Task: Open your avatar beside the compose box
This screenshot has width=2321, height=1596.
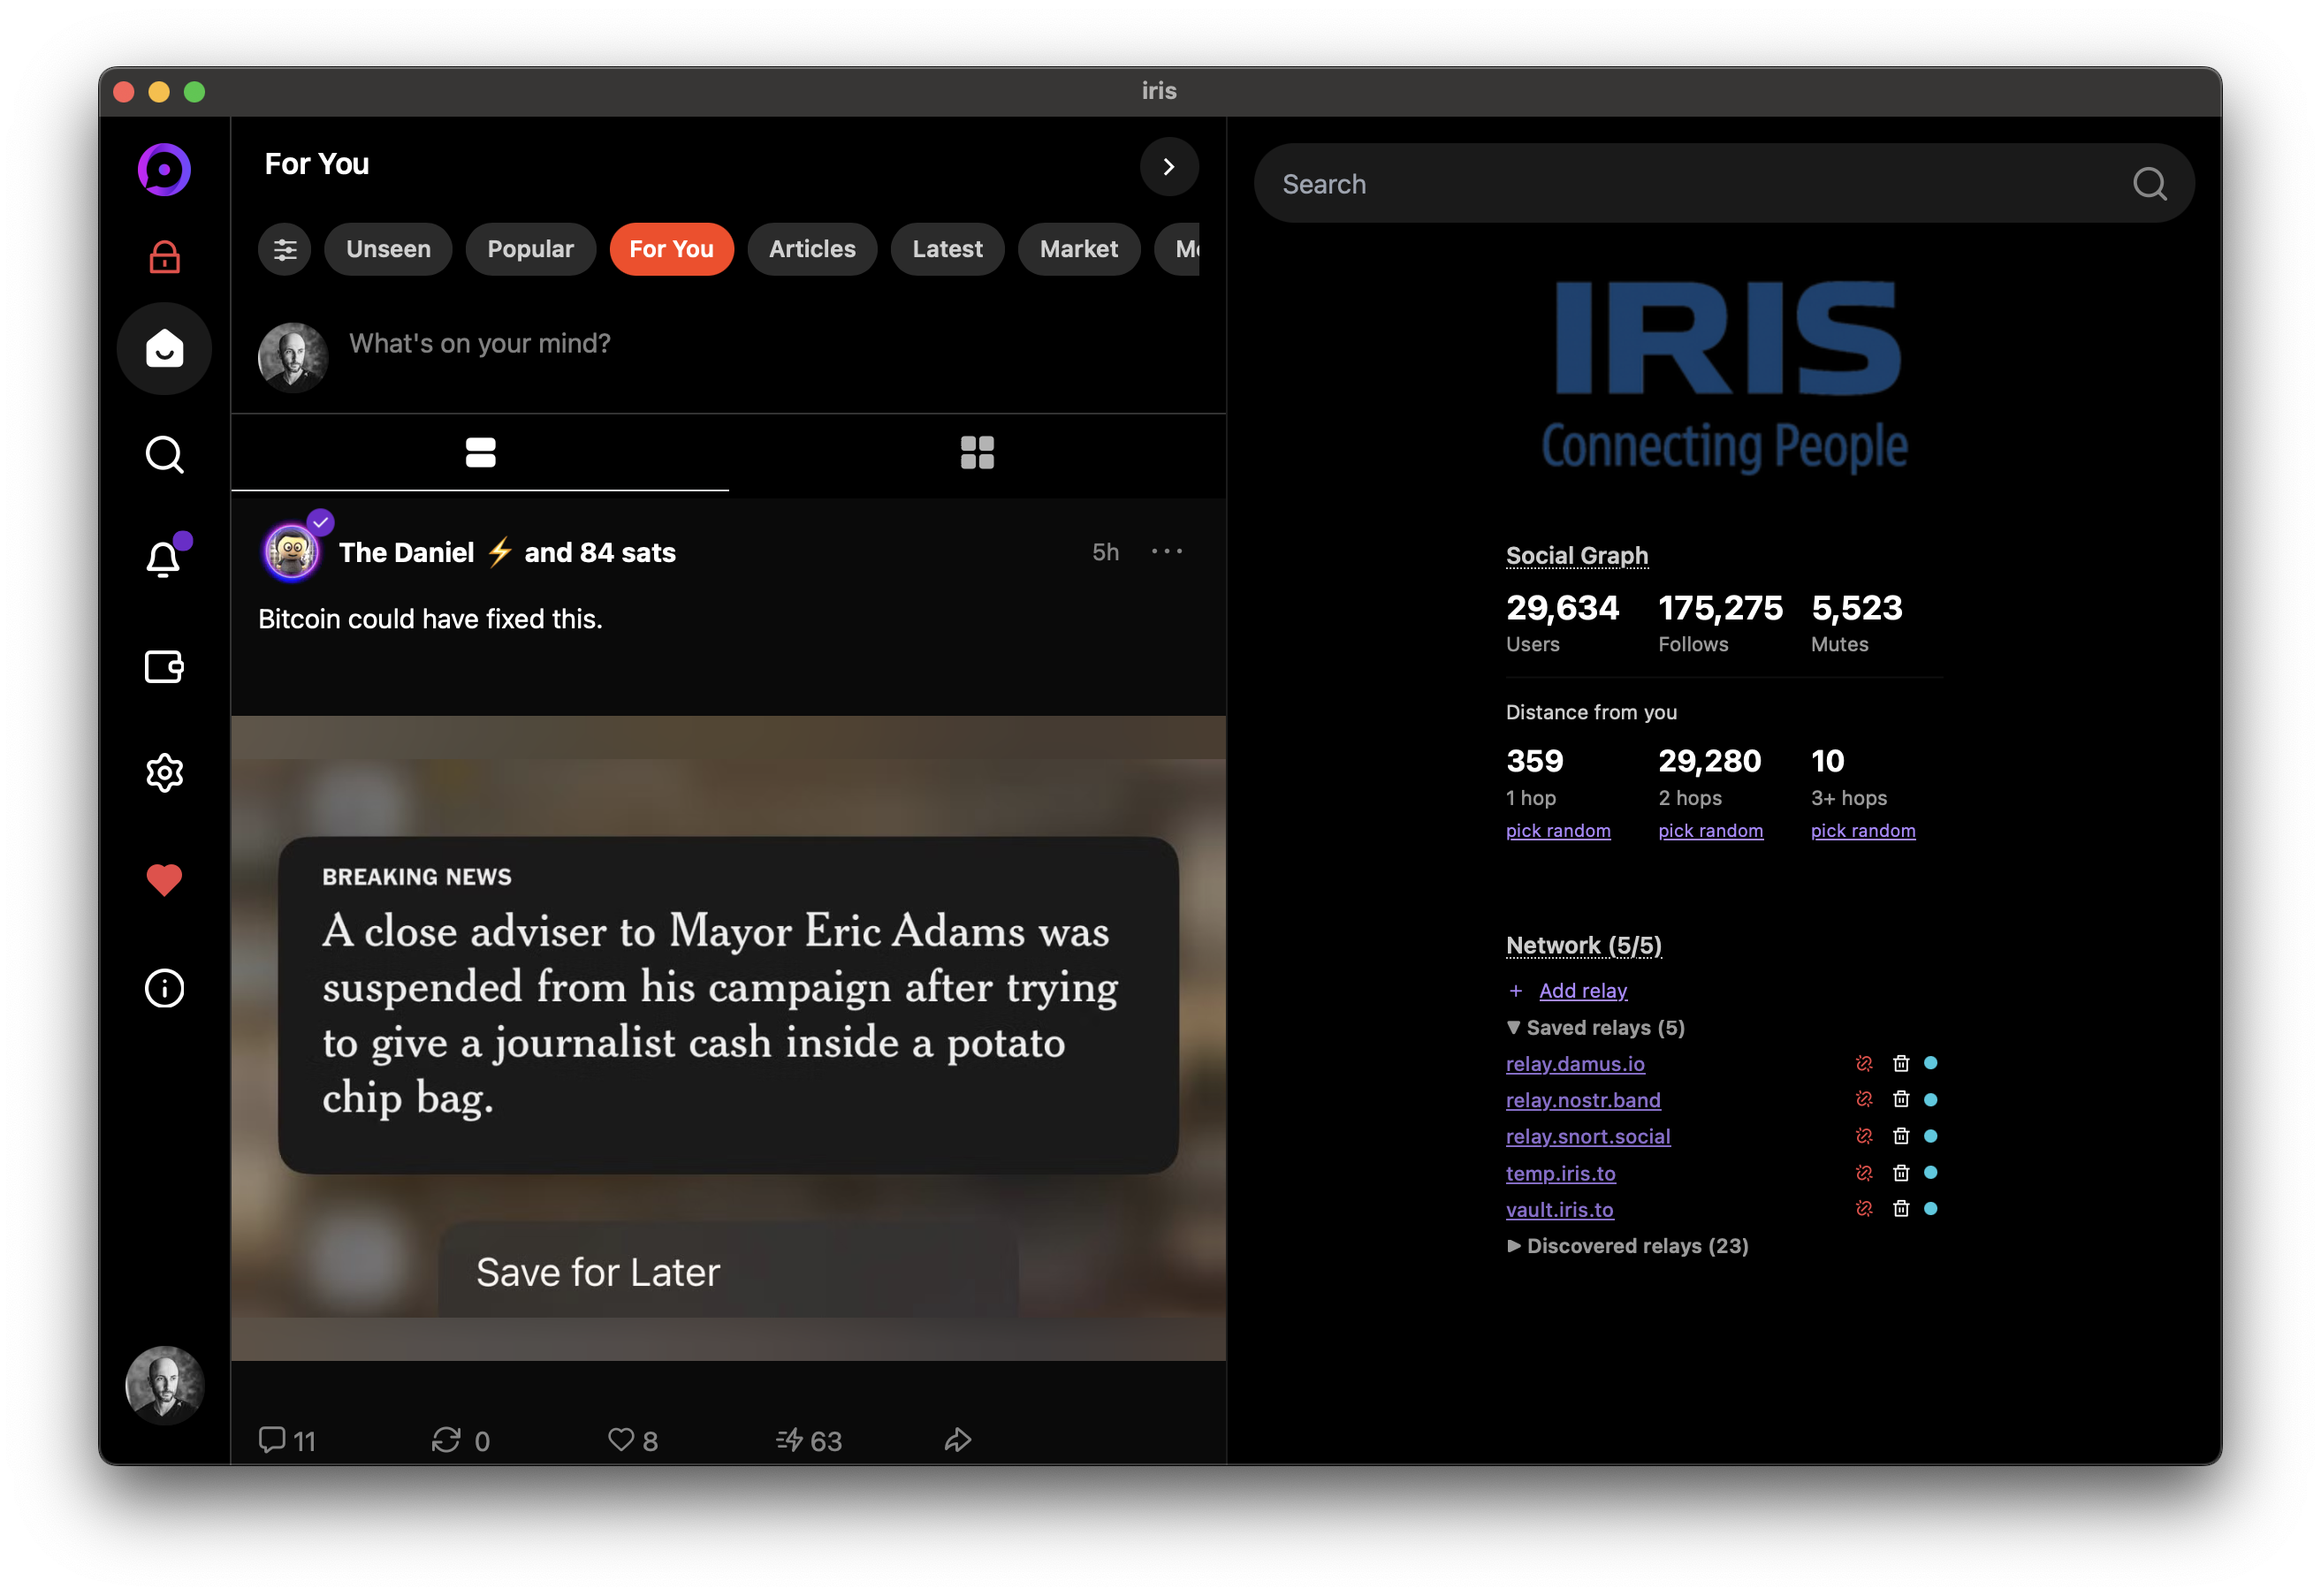Action: pos(293,357)
